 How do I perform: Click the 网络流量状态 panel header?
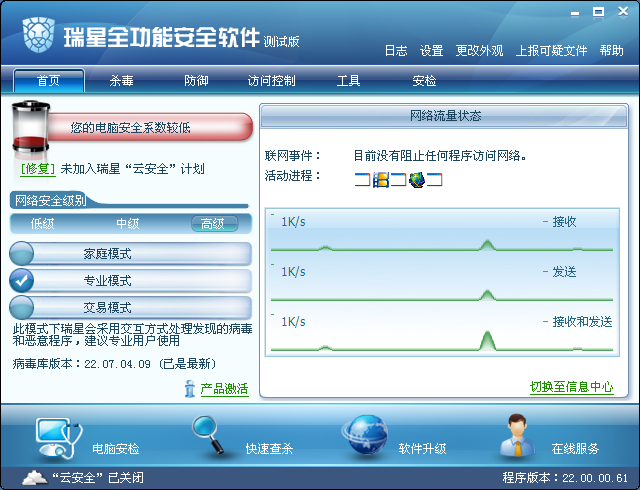tap(444, 116)
